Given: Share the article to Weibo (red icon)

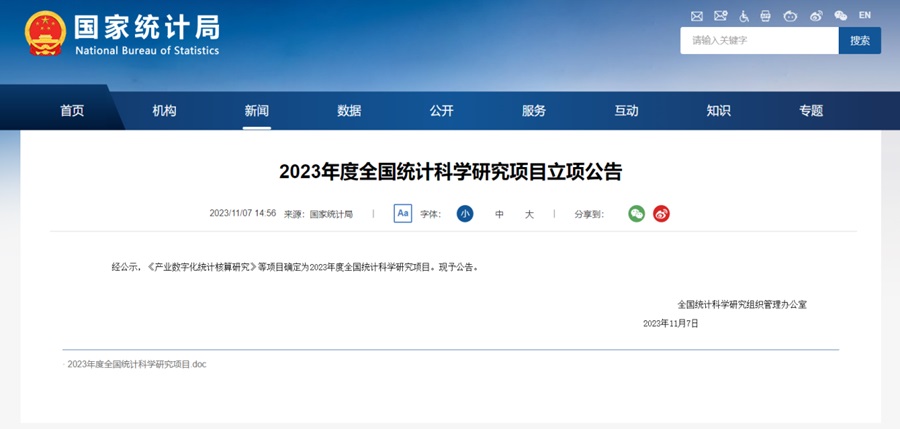Looking at the screenshot, I should click(661, 213).
